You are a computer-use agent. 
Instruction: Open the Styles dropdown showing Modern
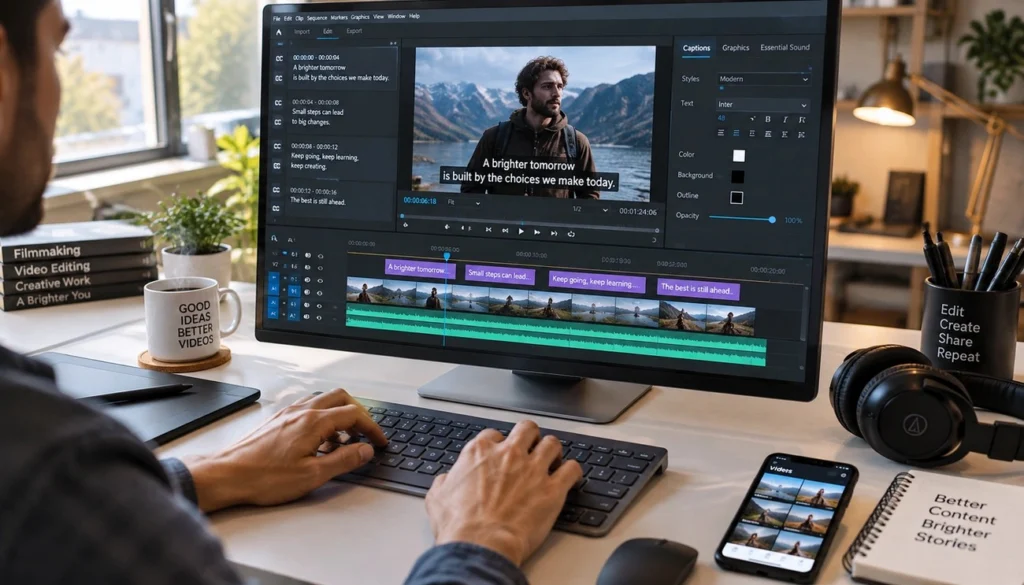click(763, 79)
